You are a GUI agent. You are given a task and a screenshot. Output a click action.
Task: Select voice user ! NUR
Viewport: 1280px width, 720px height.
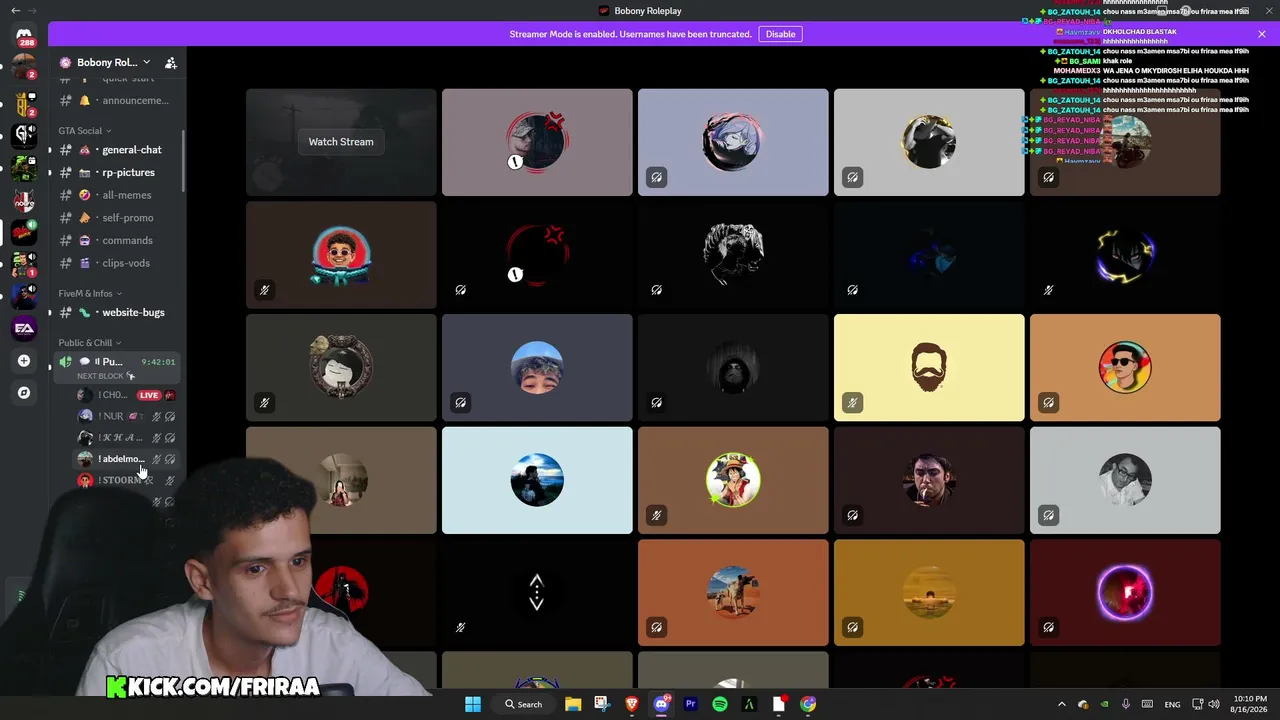(127, 416)
